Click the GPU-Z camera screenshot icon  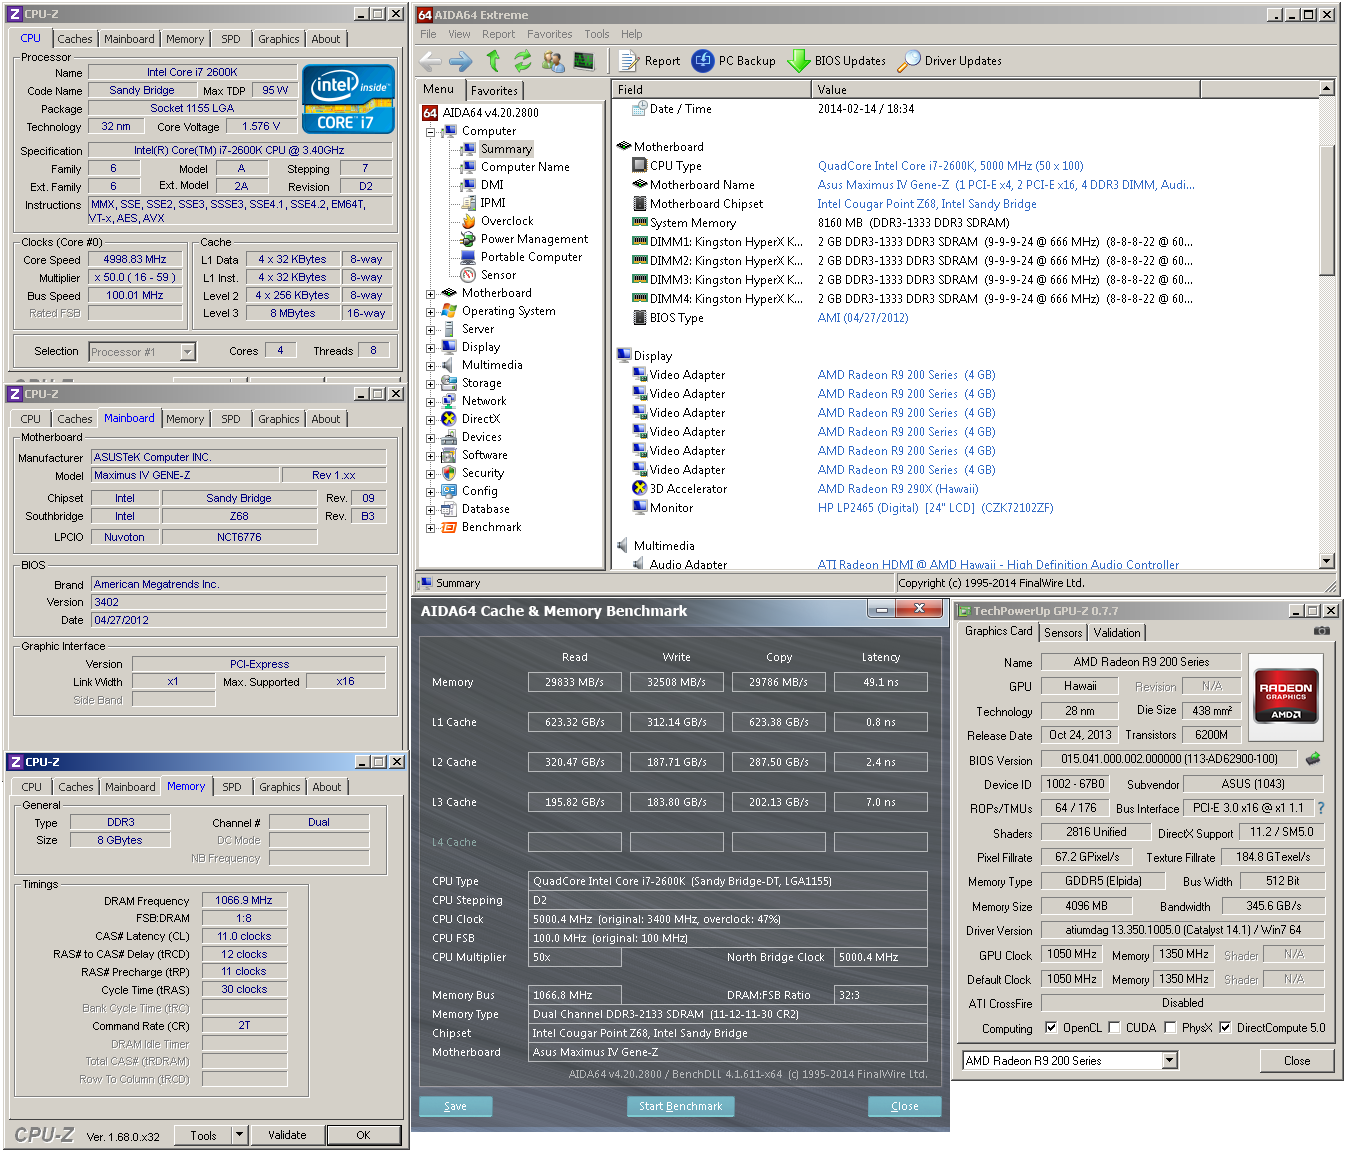pos(1321,631)
